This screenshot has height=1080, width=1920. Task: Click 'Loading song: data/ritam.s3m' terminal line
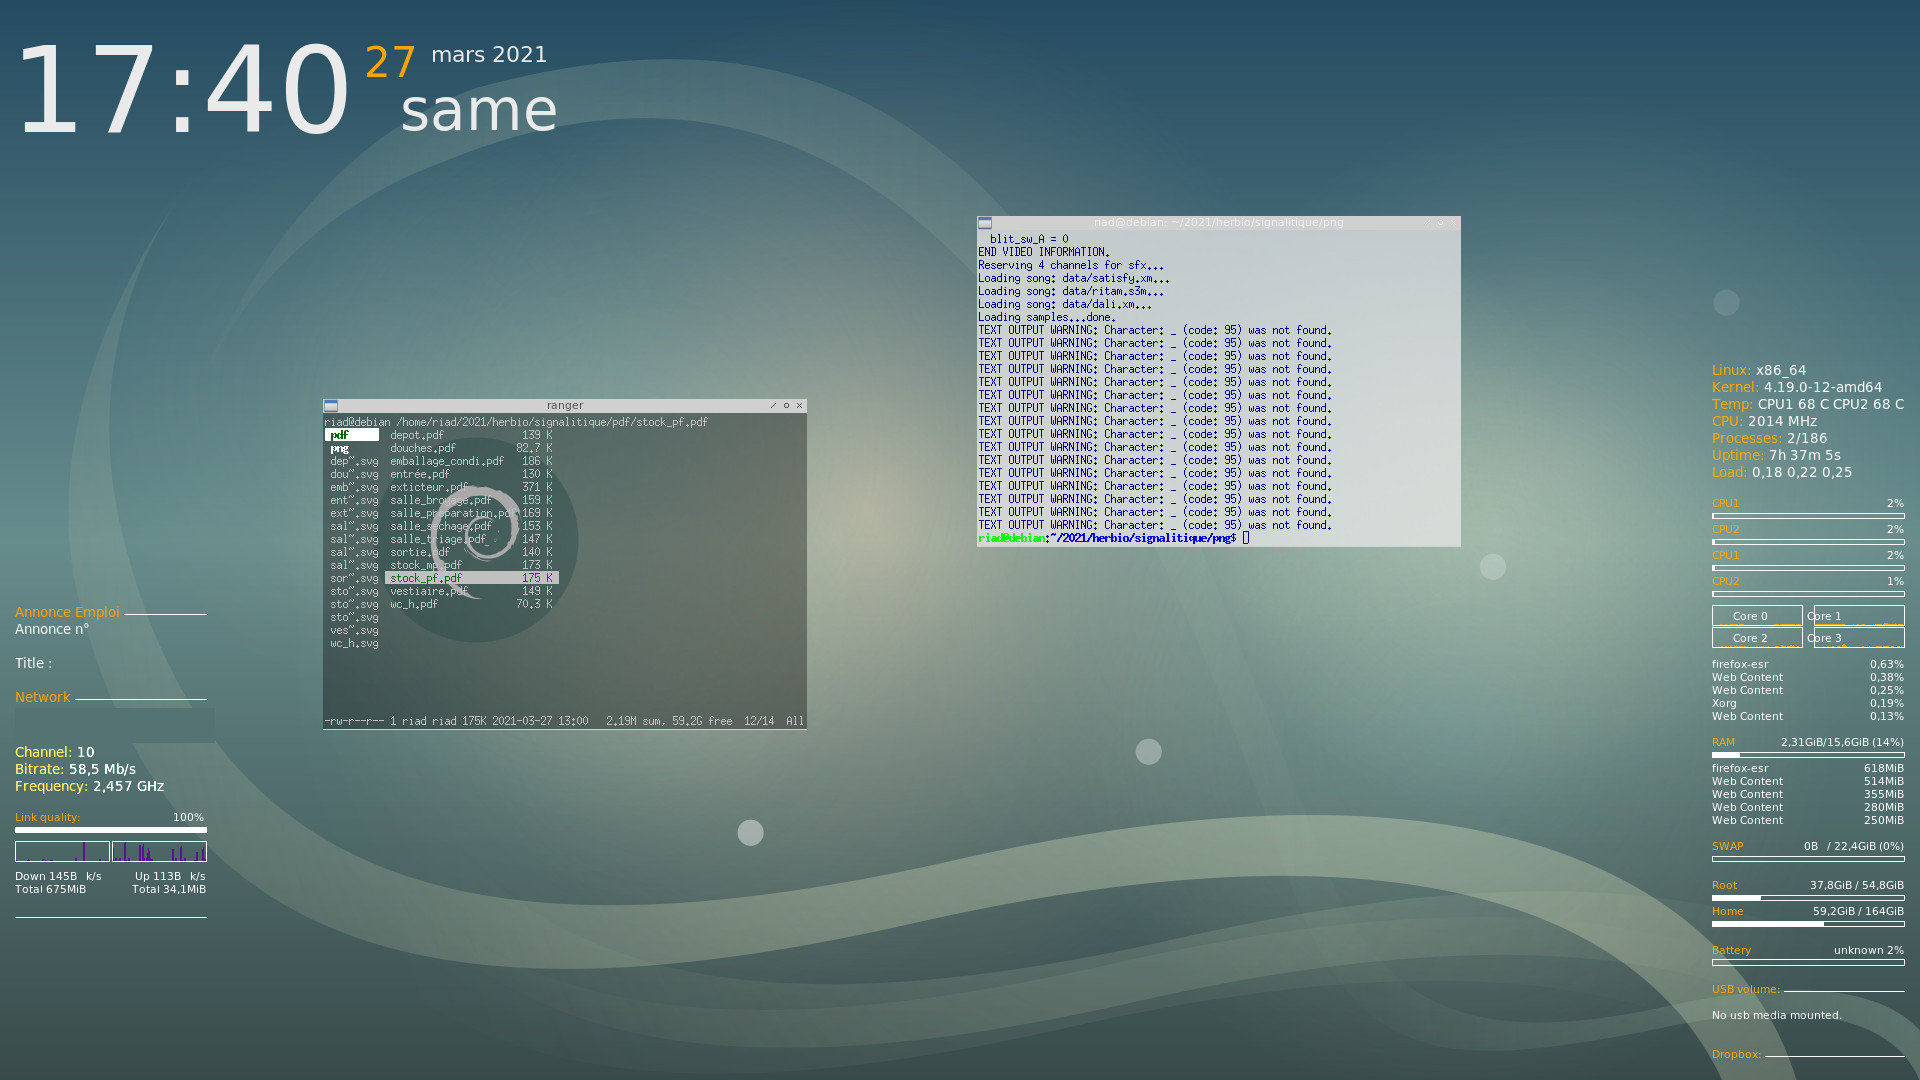pyautogui.click(x=1071, y=291)
